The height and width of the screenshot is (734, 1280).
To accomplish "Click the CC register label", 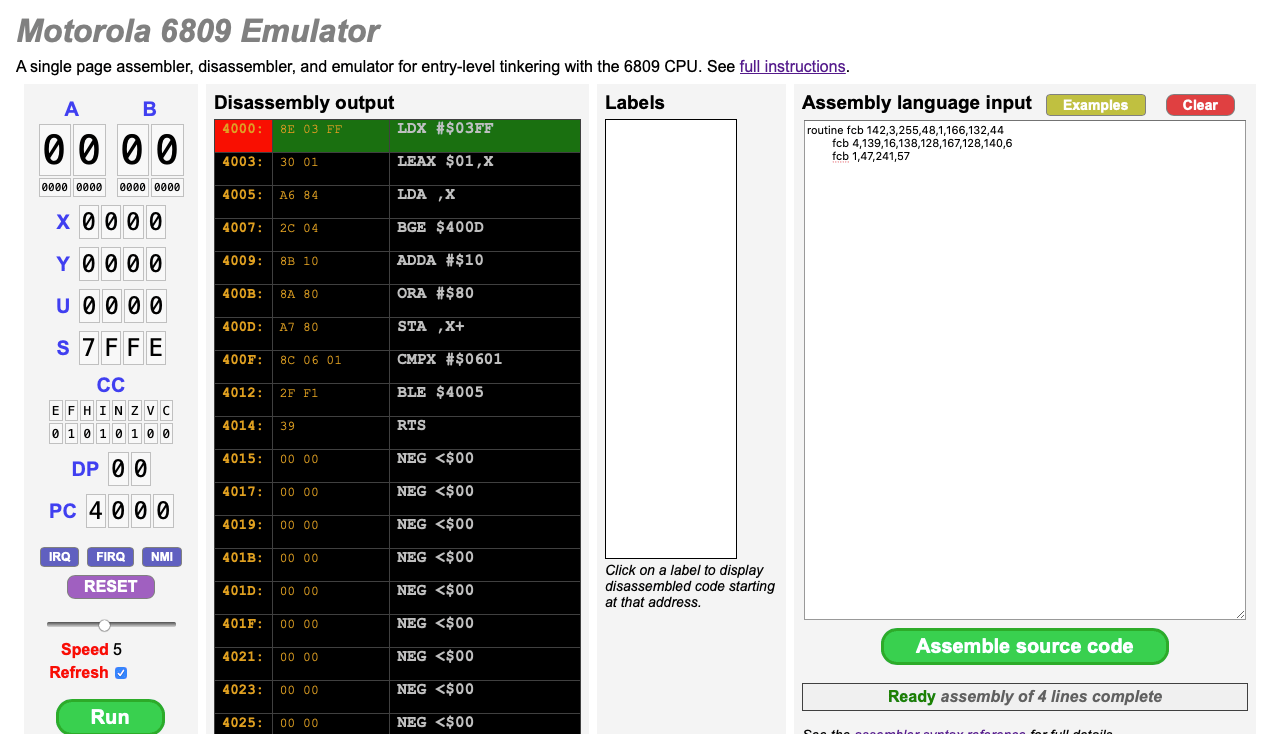I will (111, 385).
